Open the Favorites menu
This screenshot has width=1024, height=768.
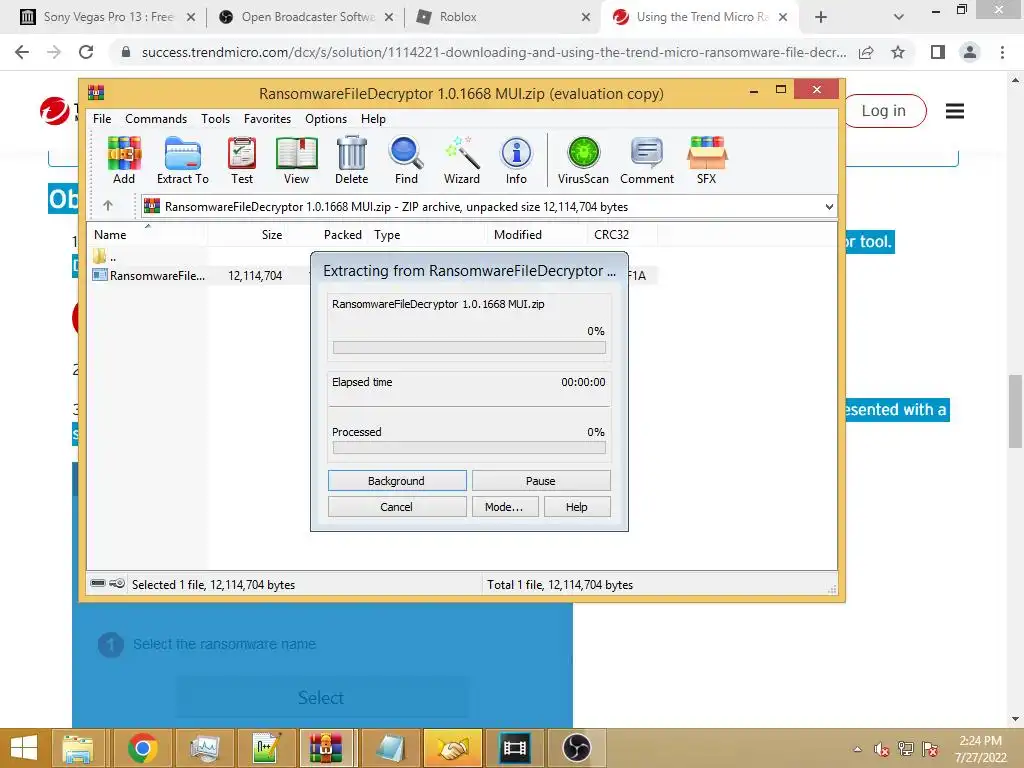[267, 119]
